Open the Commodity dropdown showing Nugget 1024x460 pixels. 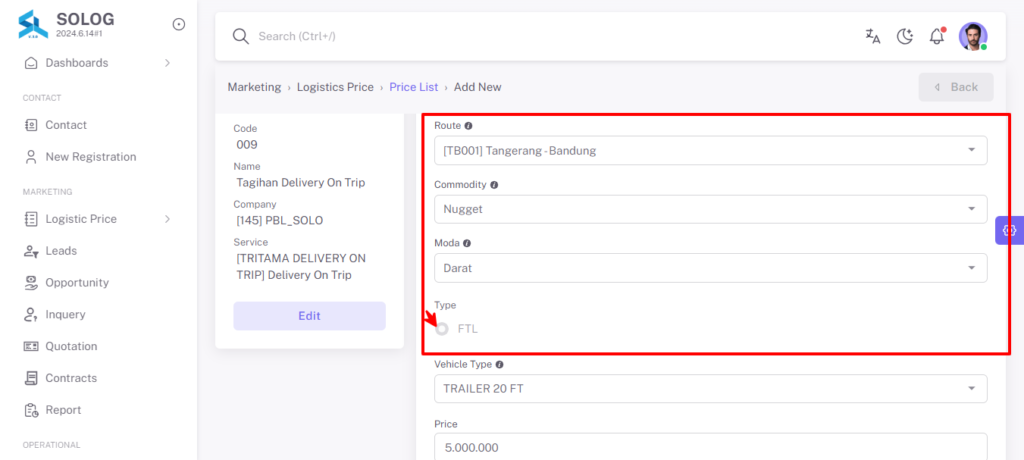tap(711, 209)
